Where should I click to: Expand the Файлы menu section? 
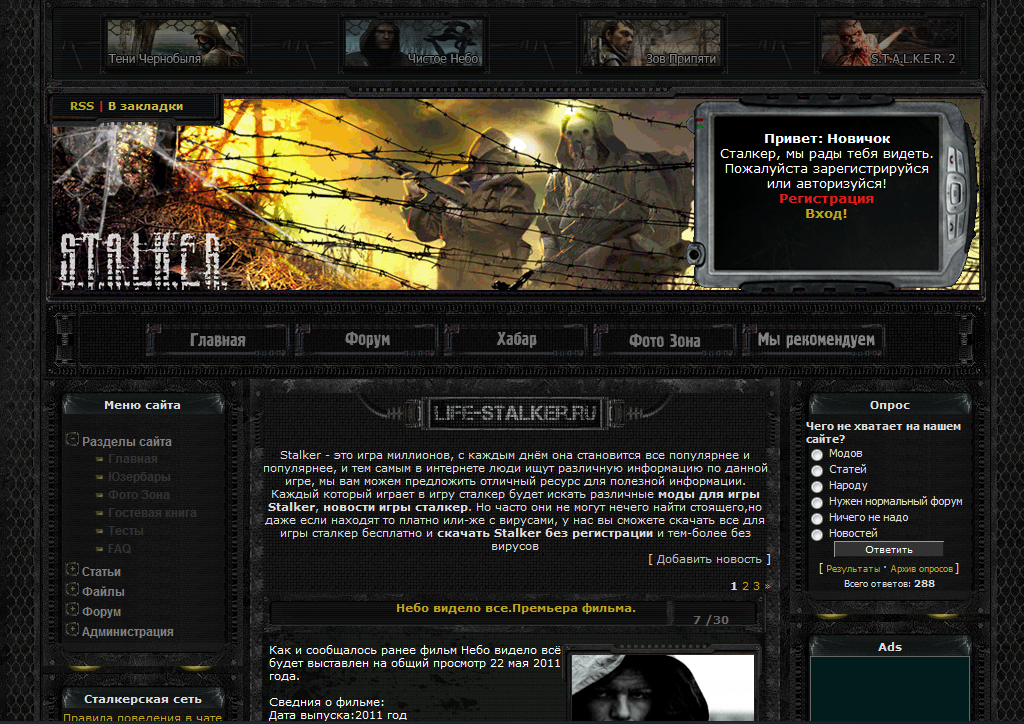(72, 590)
